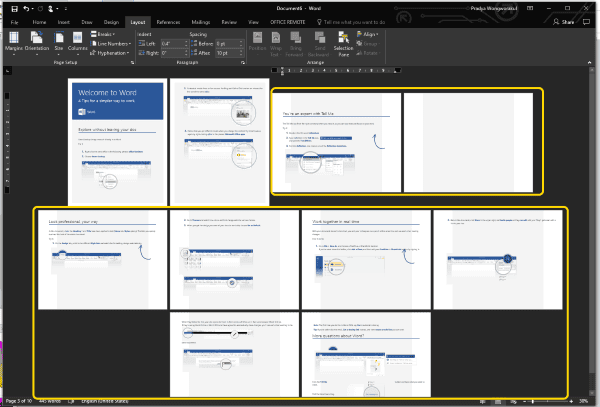Click the Save icon in the title bar
This screenshot has width=600, height=407.
click(x=13, y=7)
